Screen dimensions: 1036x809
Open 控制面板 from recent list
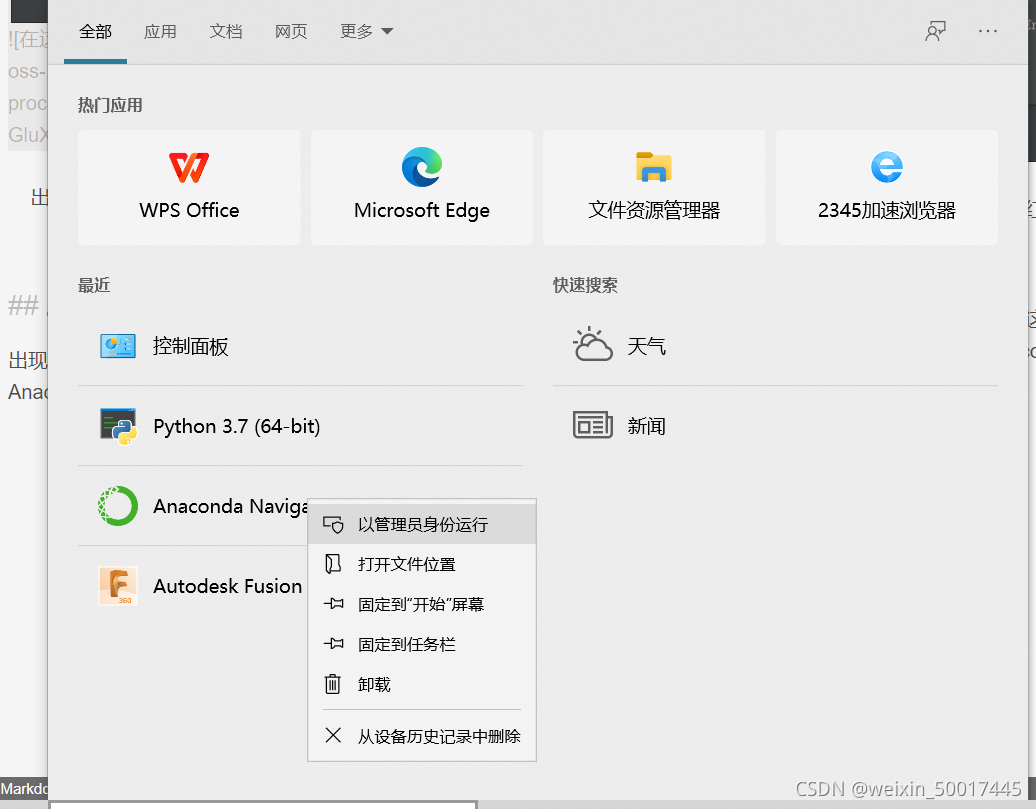coord(300,346)
